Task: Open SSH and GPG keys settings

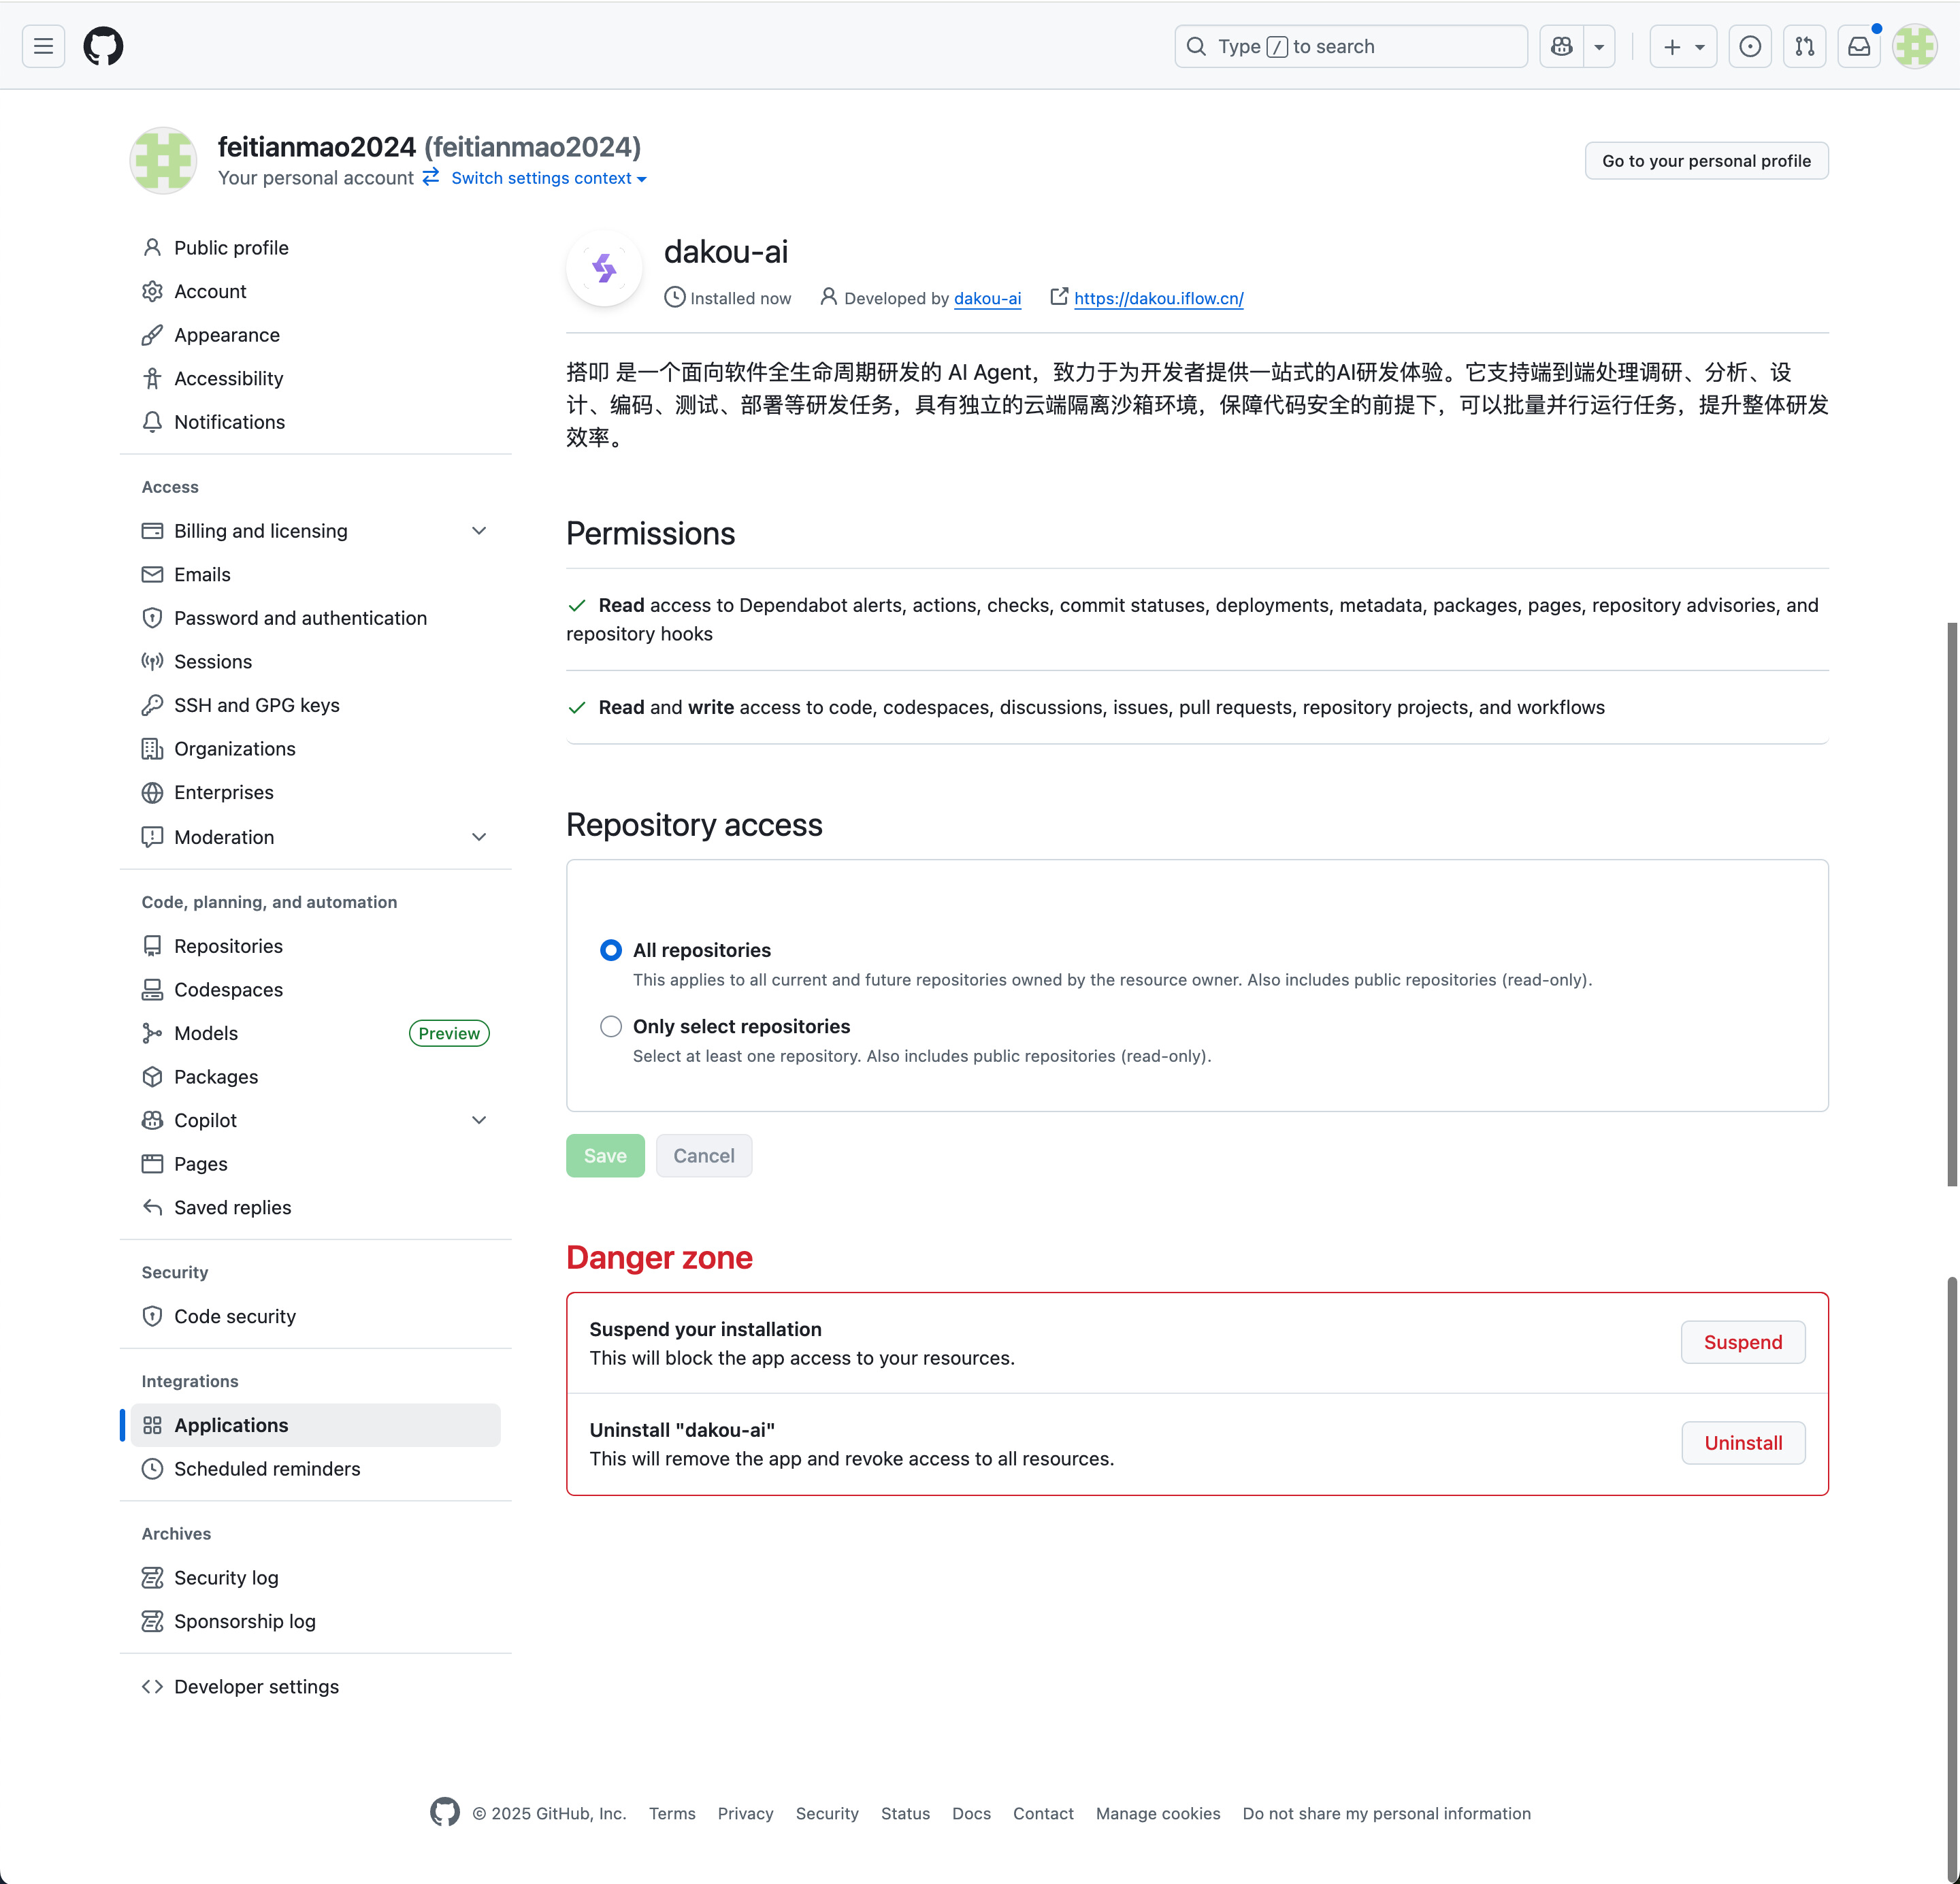Action: tap(256, 705)
